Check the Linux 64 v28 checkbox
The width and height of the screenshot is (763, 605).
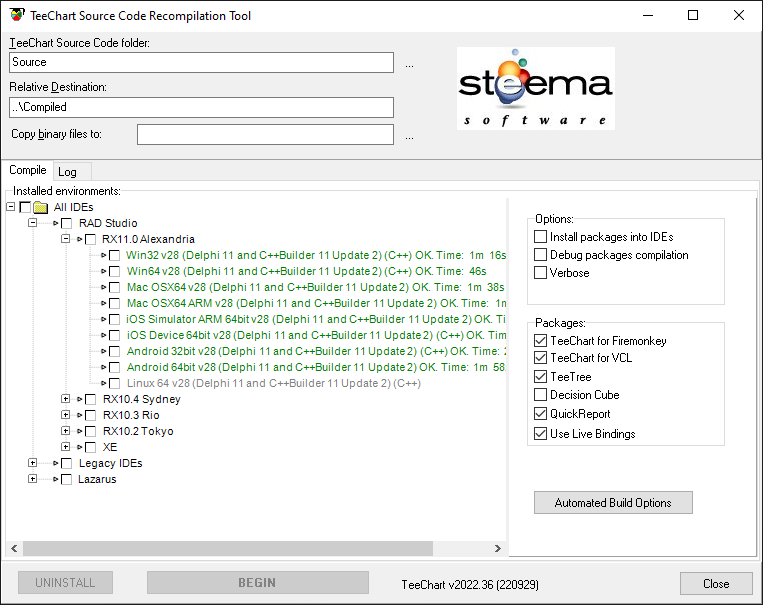tap(114, 384)
